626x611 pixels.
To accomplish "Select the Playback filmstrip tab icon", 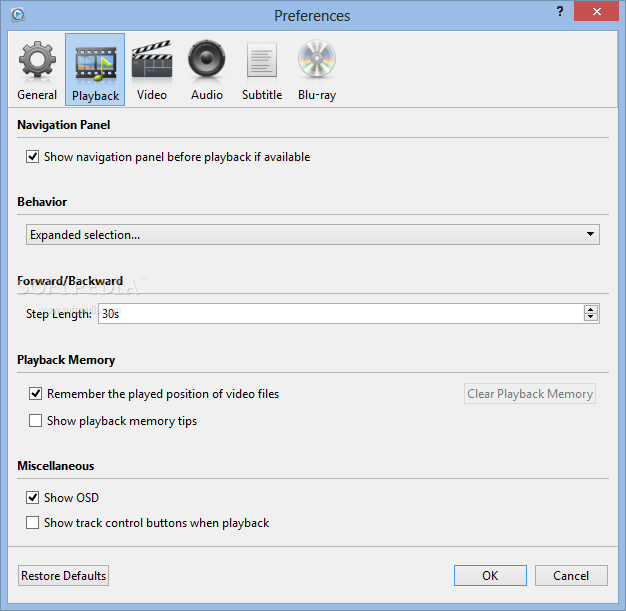I will (x=95, y=69).
